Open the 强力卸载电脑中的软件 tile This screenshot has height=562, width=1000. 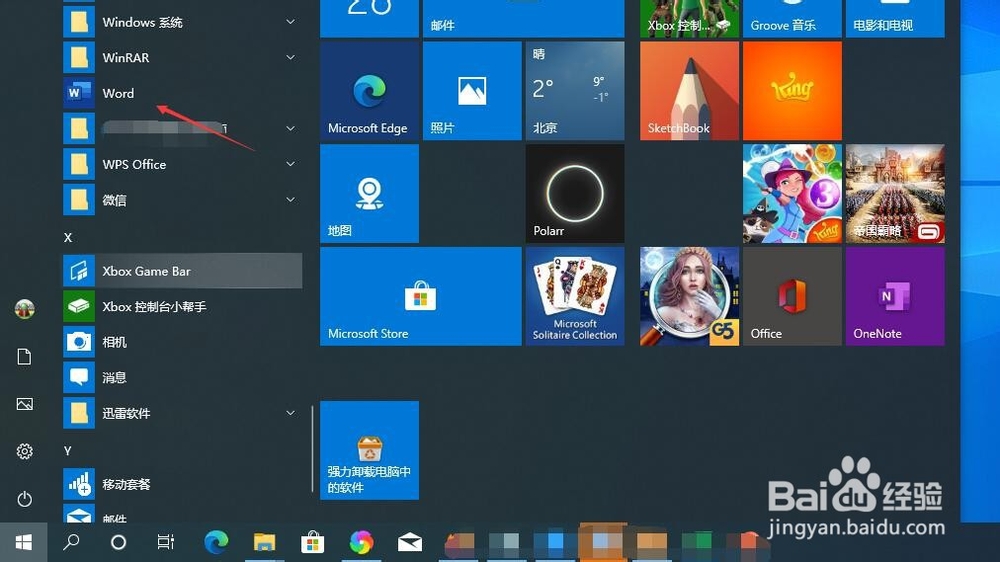(369, 450)
